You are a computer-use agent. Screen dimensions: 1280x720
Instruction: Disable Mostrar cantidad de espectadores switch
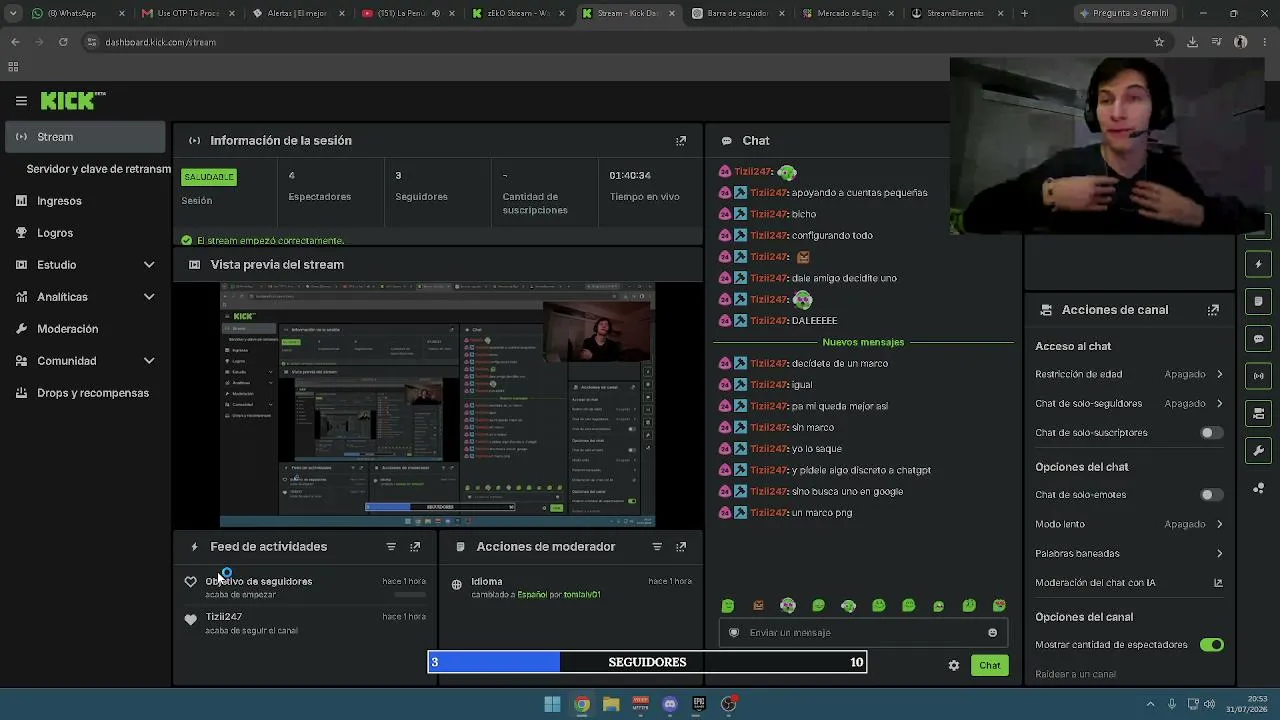pos(1211,645)
